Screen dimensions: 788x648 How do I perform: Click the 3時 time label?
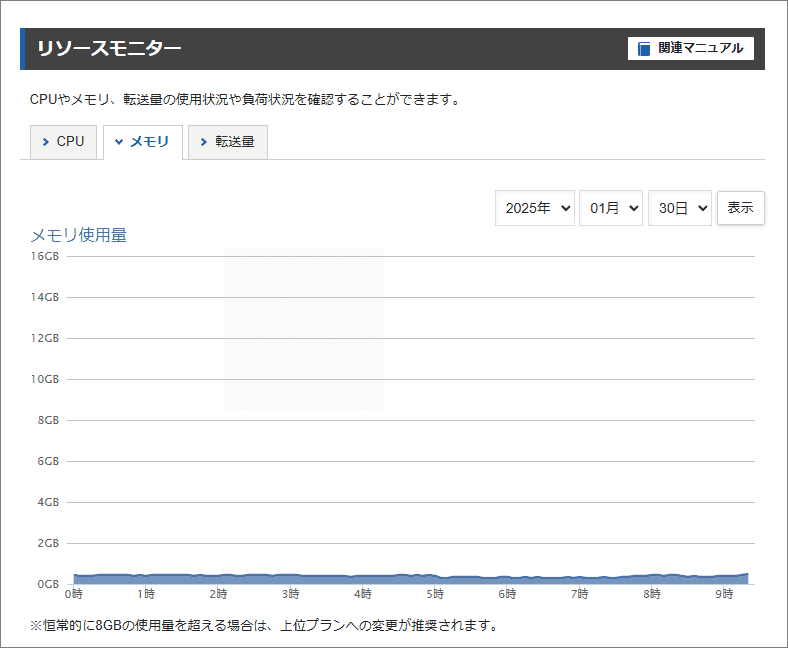pyautogui.click(x=290, y=594)
